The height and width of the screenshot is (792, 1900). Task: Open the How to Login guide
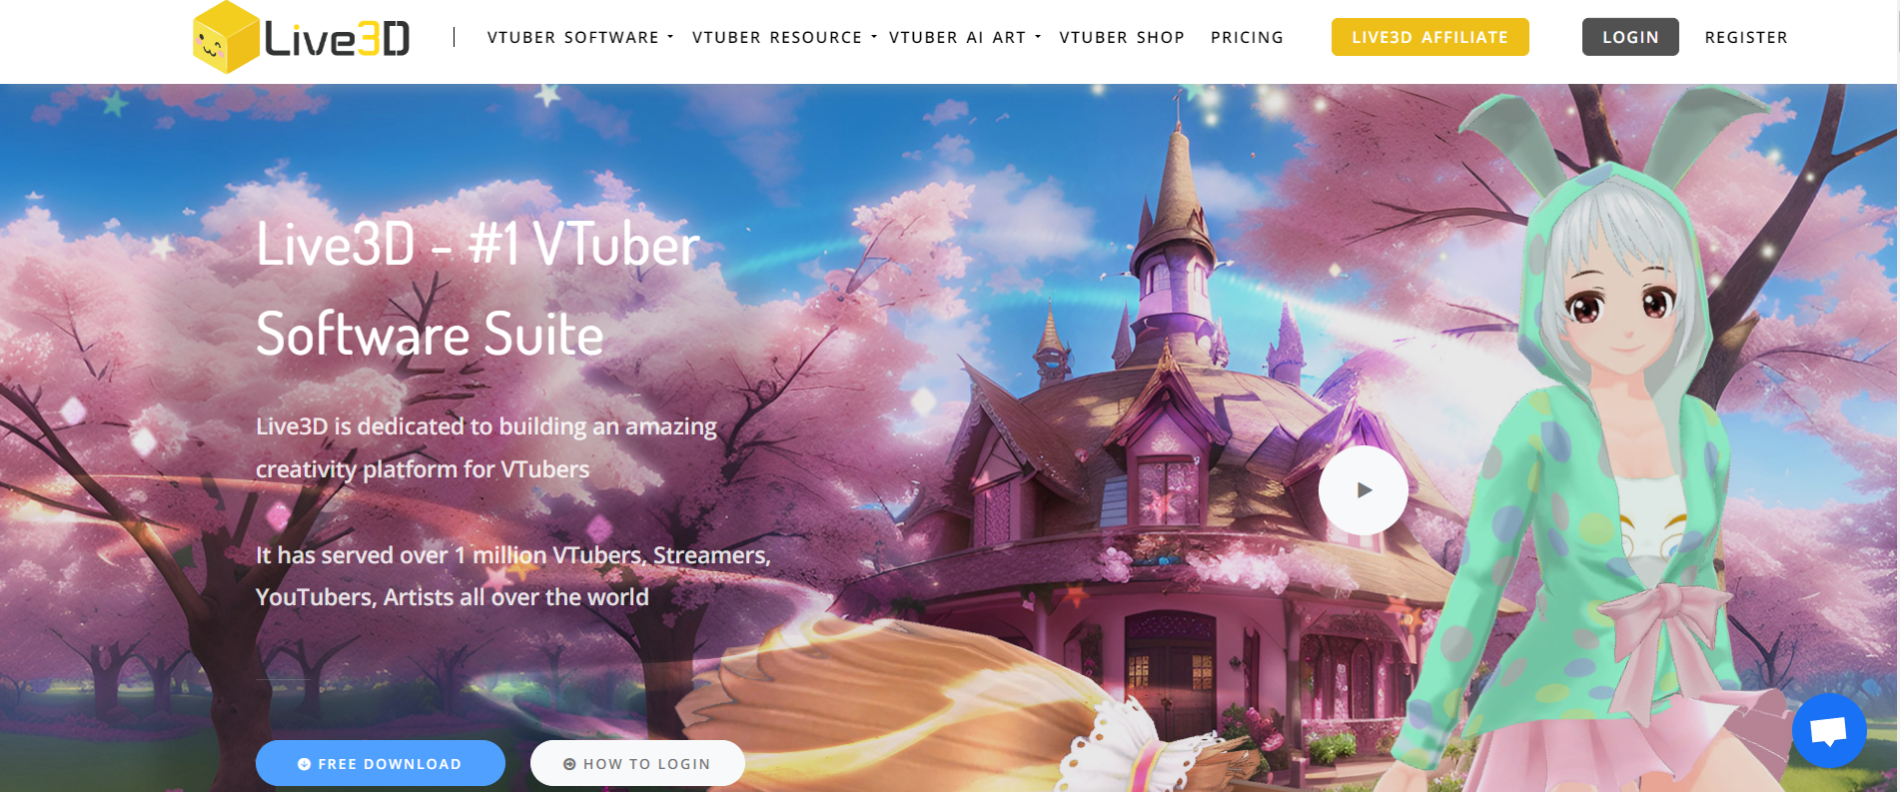(637, 763)
